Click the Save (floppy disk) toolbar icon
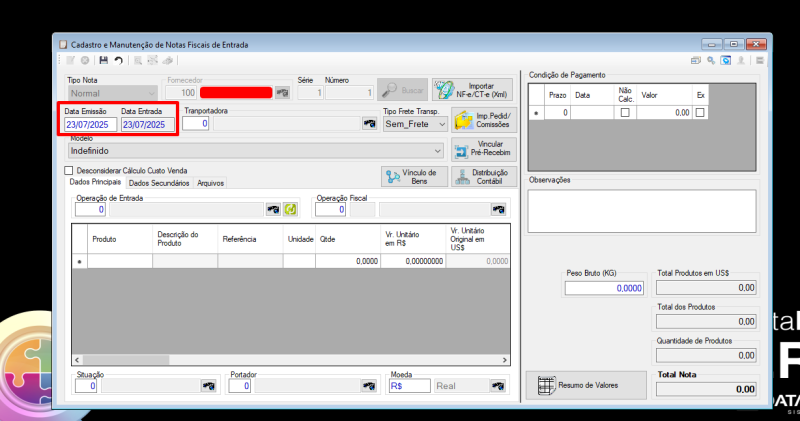Viewport: 800px width, 421px height. pos(104,61)
